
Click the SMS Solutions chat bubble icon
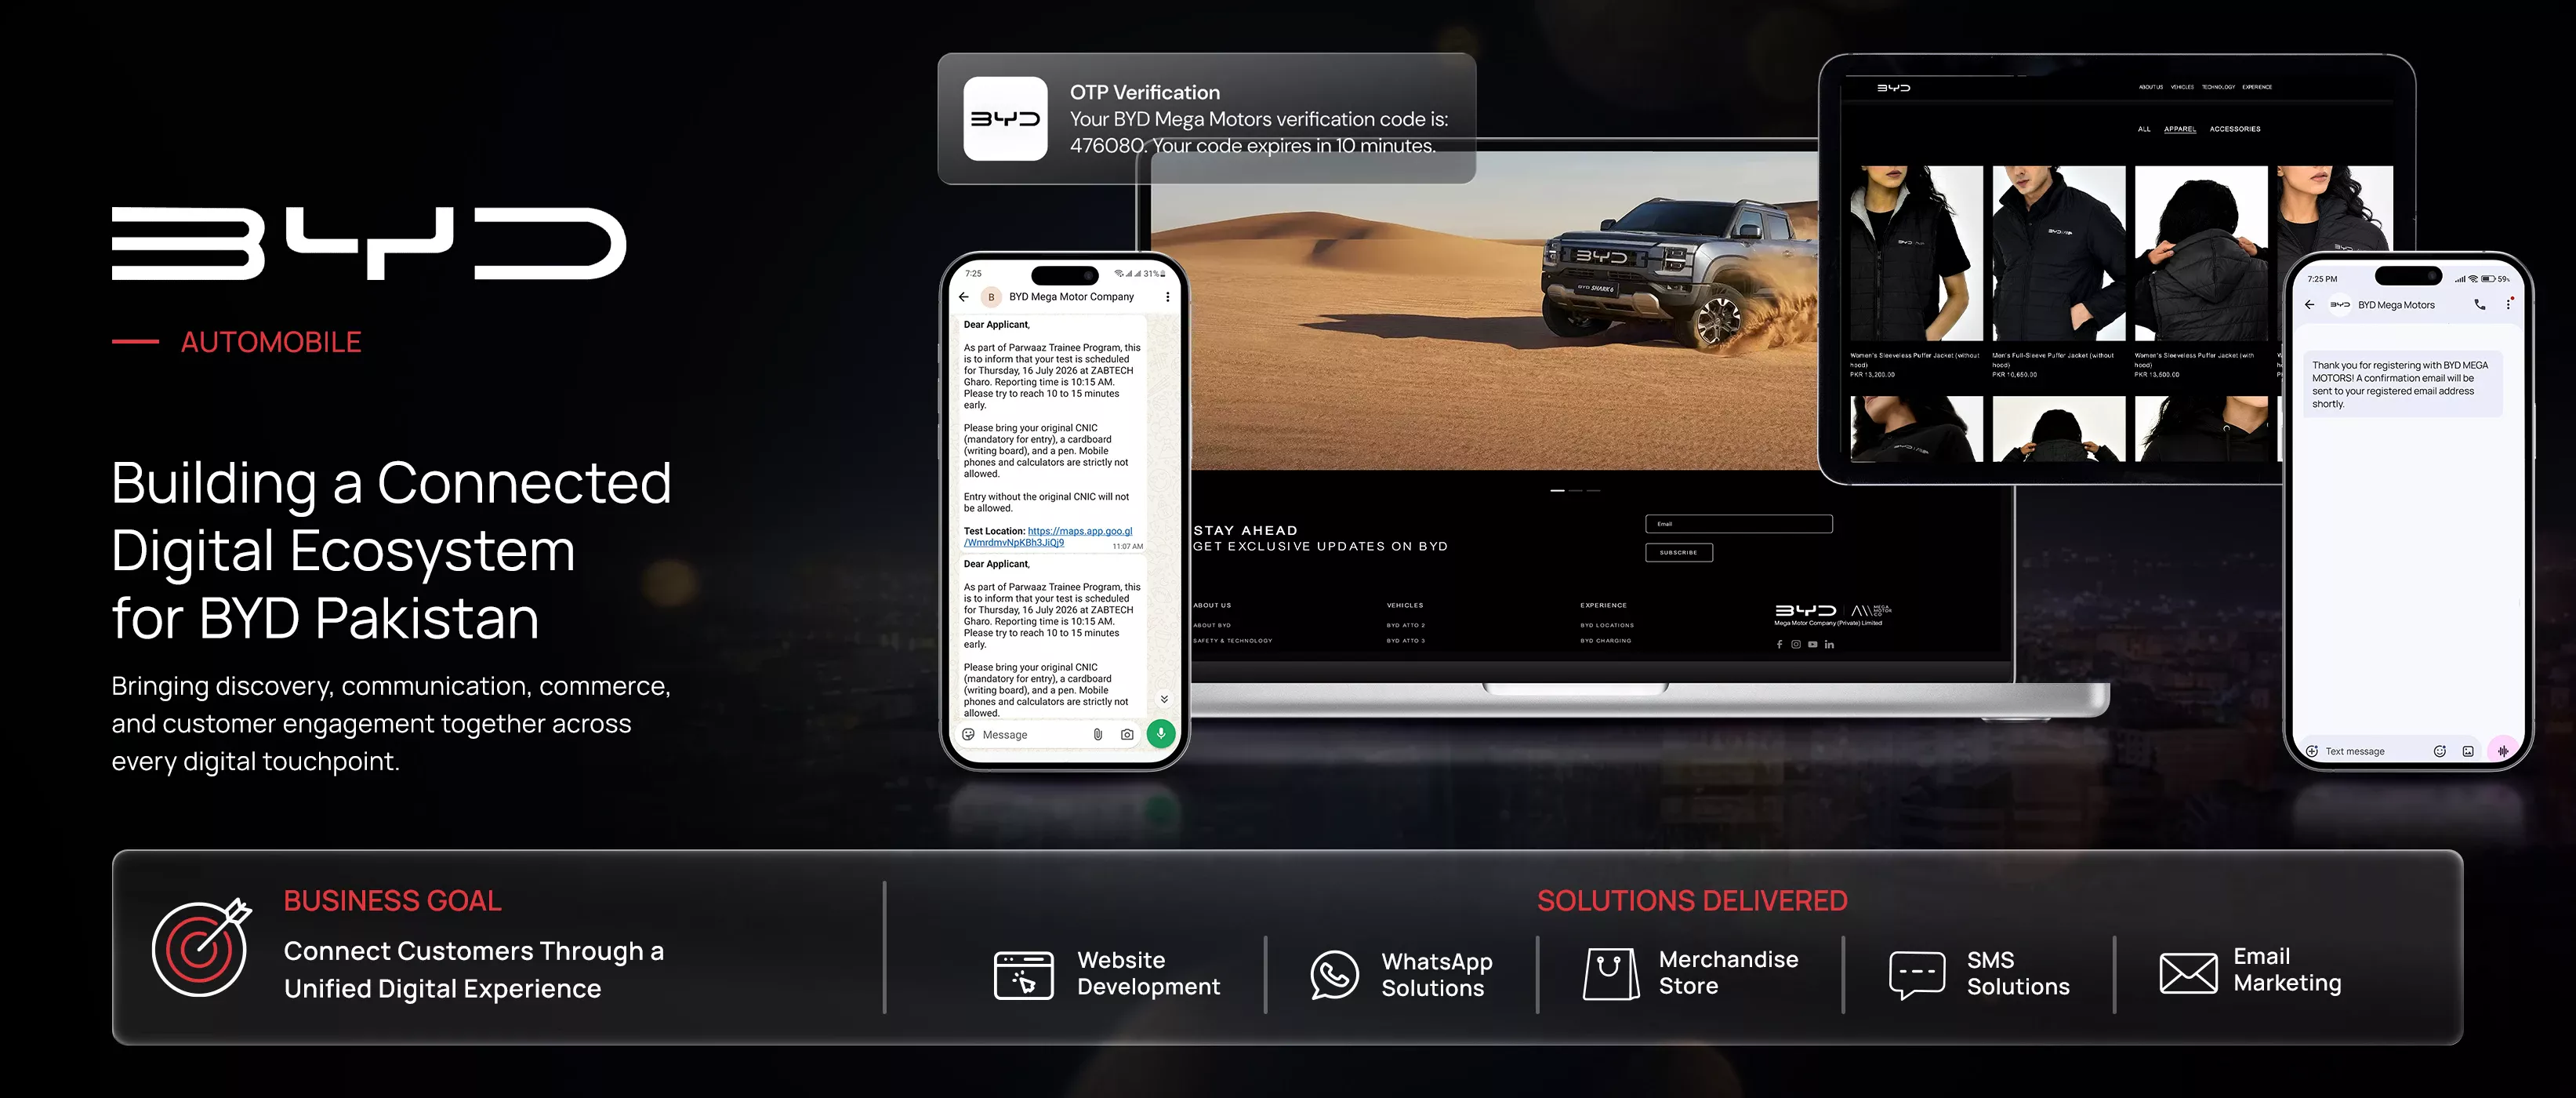tap(1916, 974)
